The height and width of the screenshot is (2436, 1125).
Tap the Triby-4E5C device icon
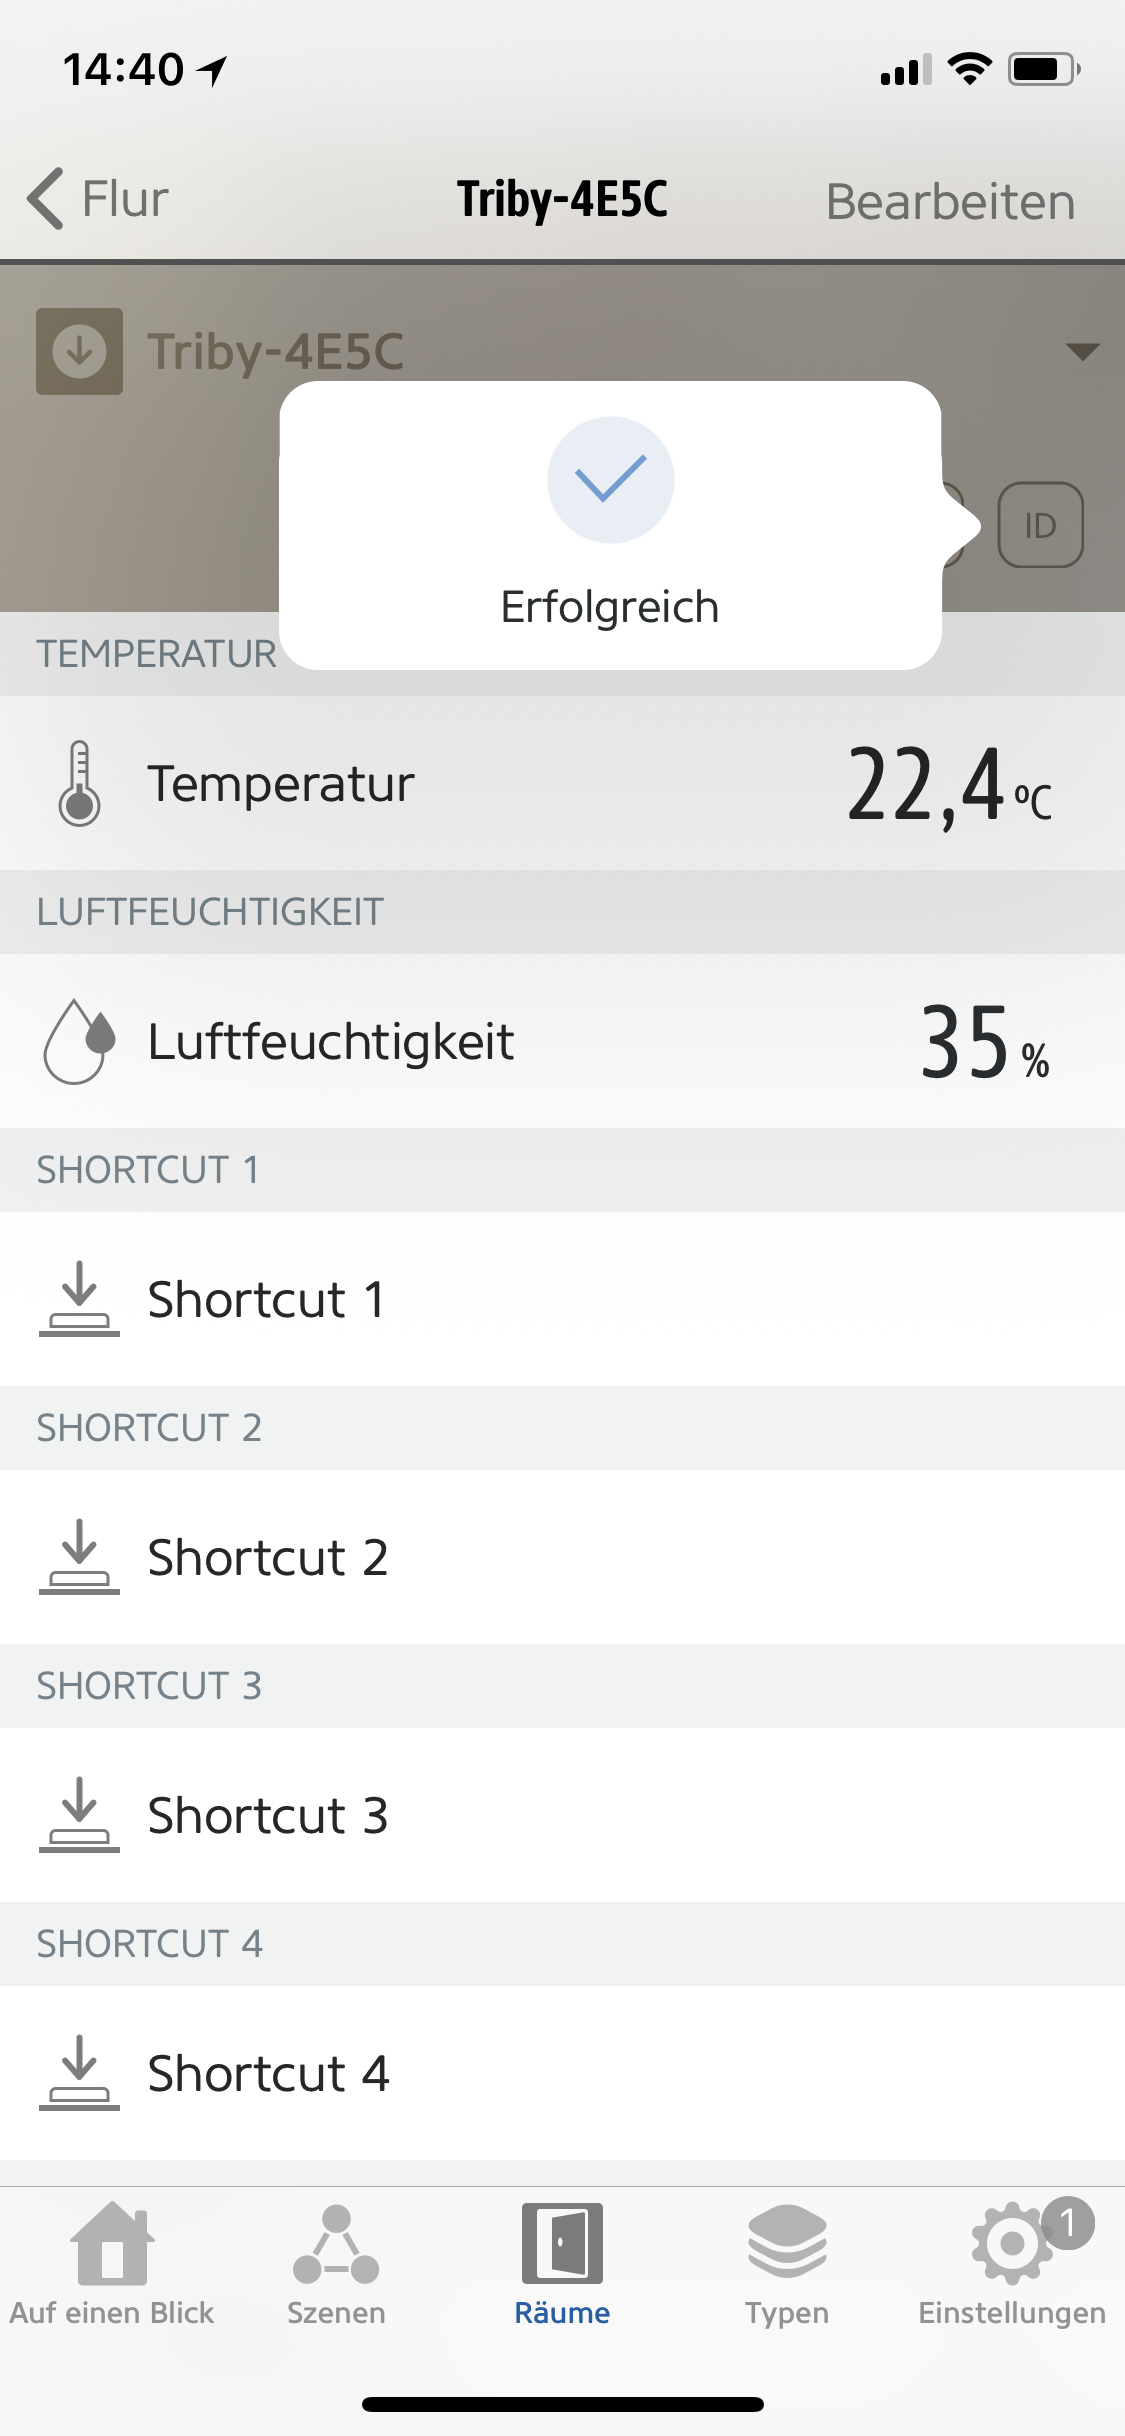pyautogui.click(x=79, y=351)
